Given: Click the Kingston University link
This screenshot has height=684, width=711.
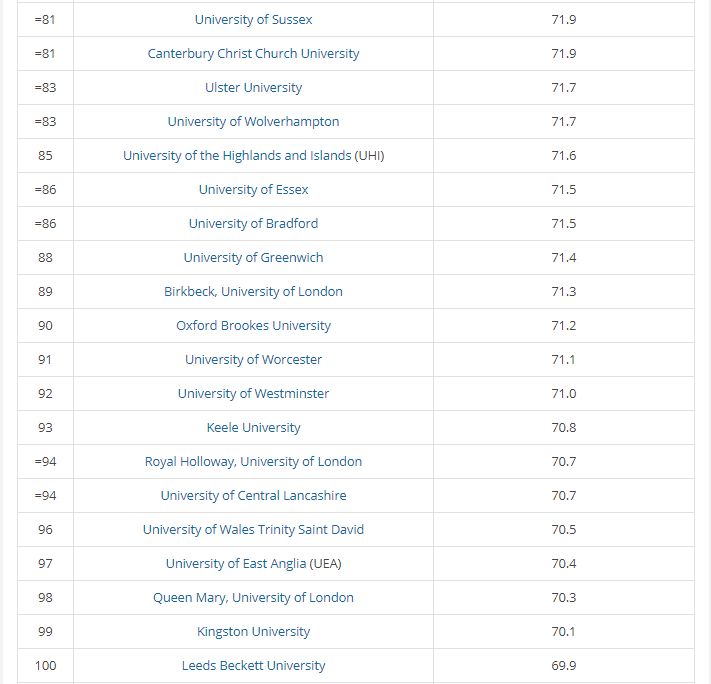Looking at the screenshot, I should pos(253,632).
